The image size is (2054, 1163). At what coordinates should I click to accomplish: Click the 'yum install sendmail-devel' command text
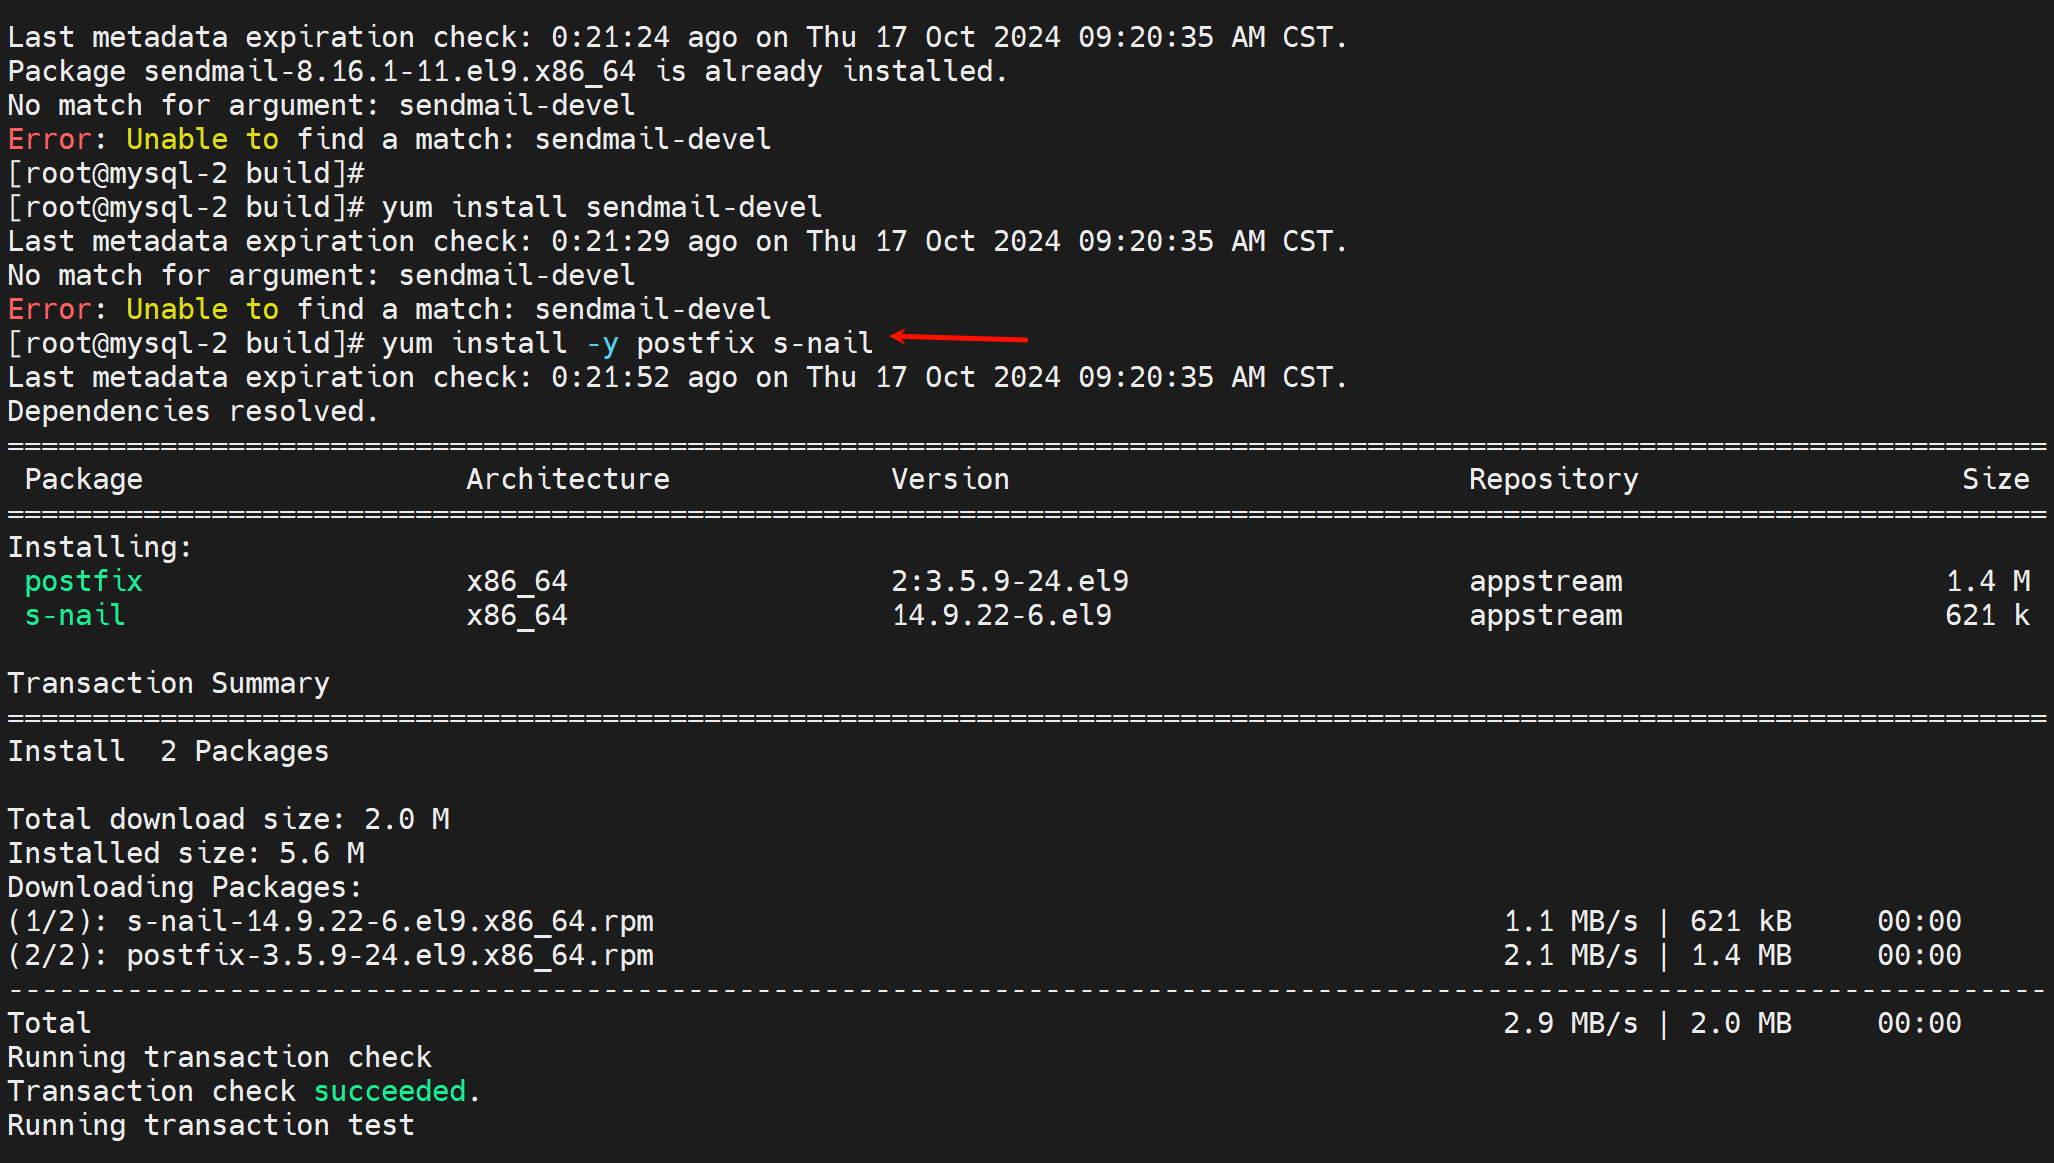coord(601,207)
